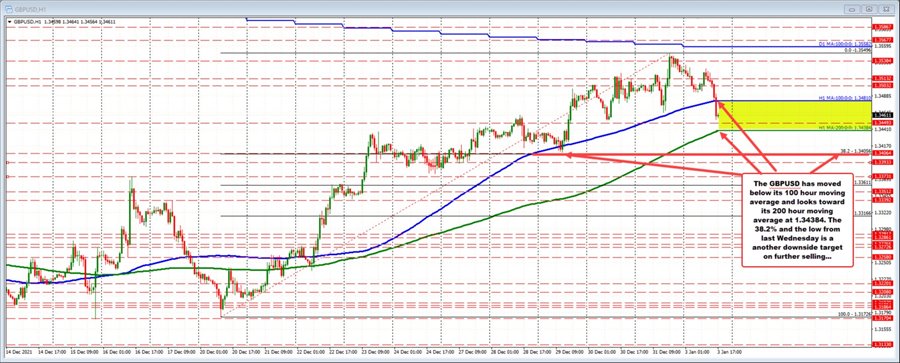Viewport: 900px width, 363px height.
Task: Click the 0.0 Fibonacci label at 1.35496
Action: click(x=858, y=50)
